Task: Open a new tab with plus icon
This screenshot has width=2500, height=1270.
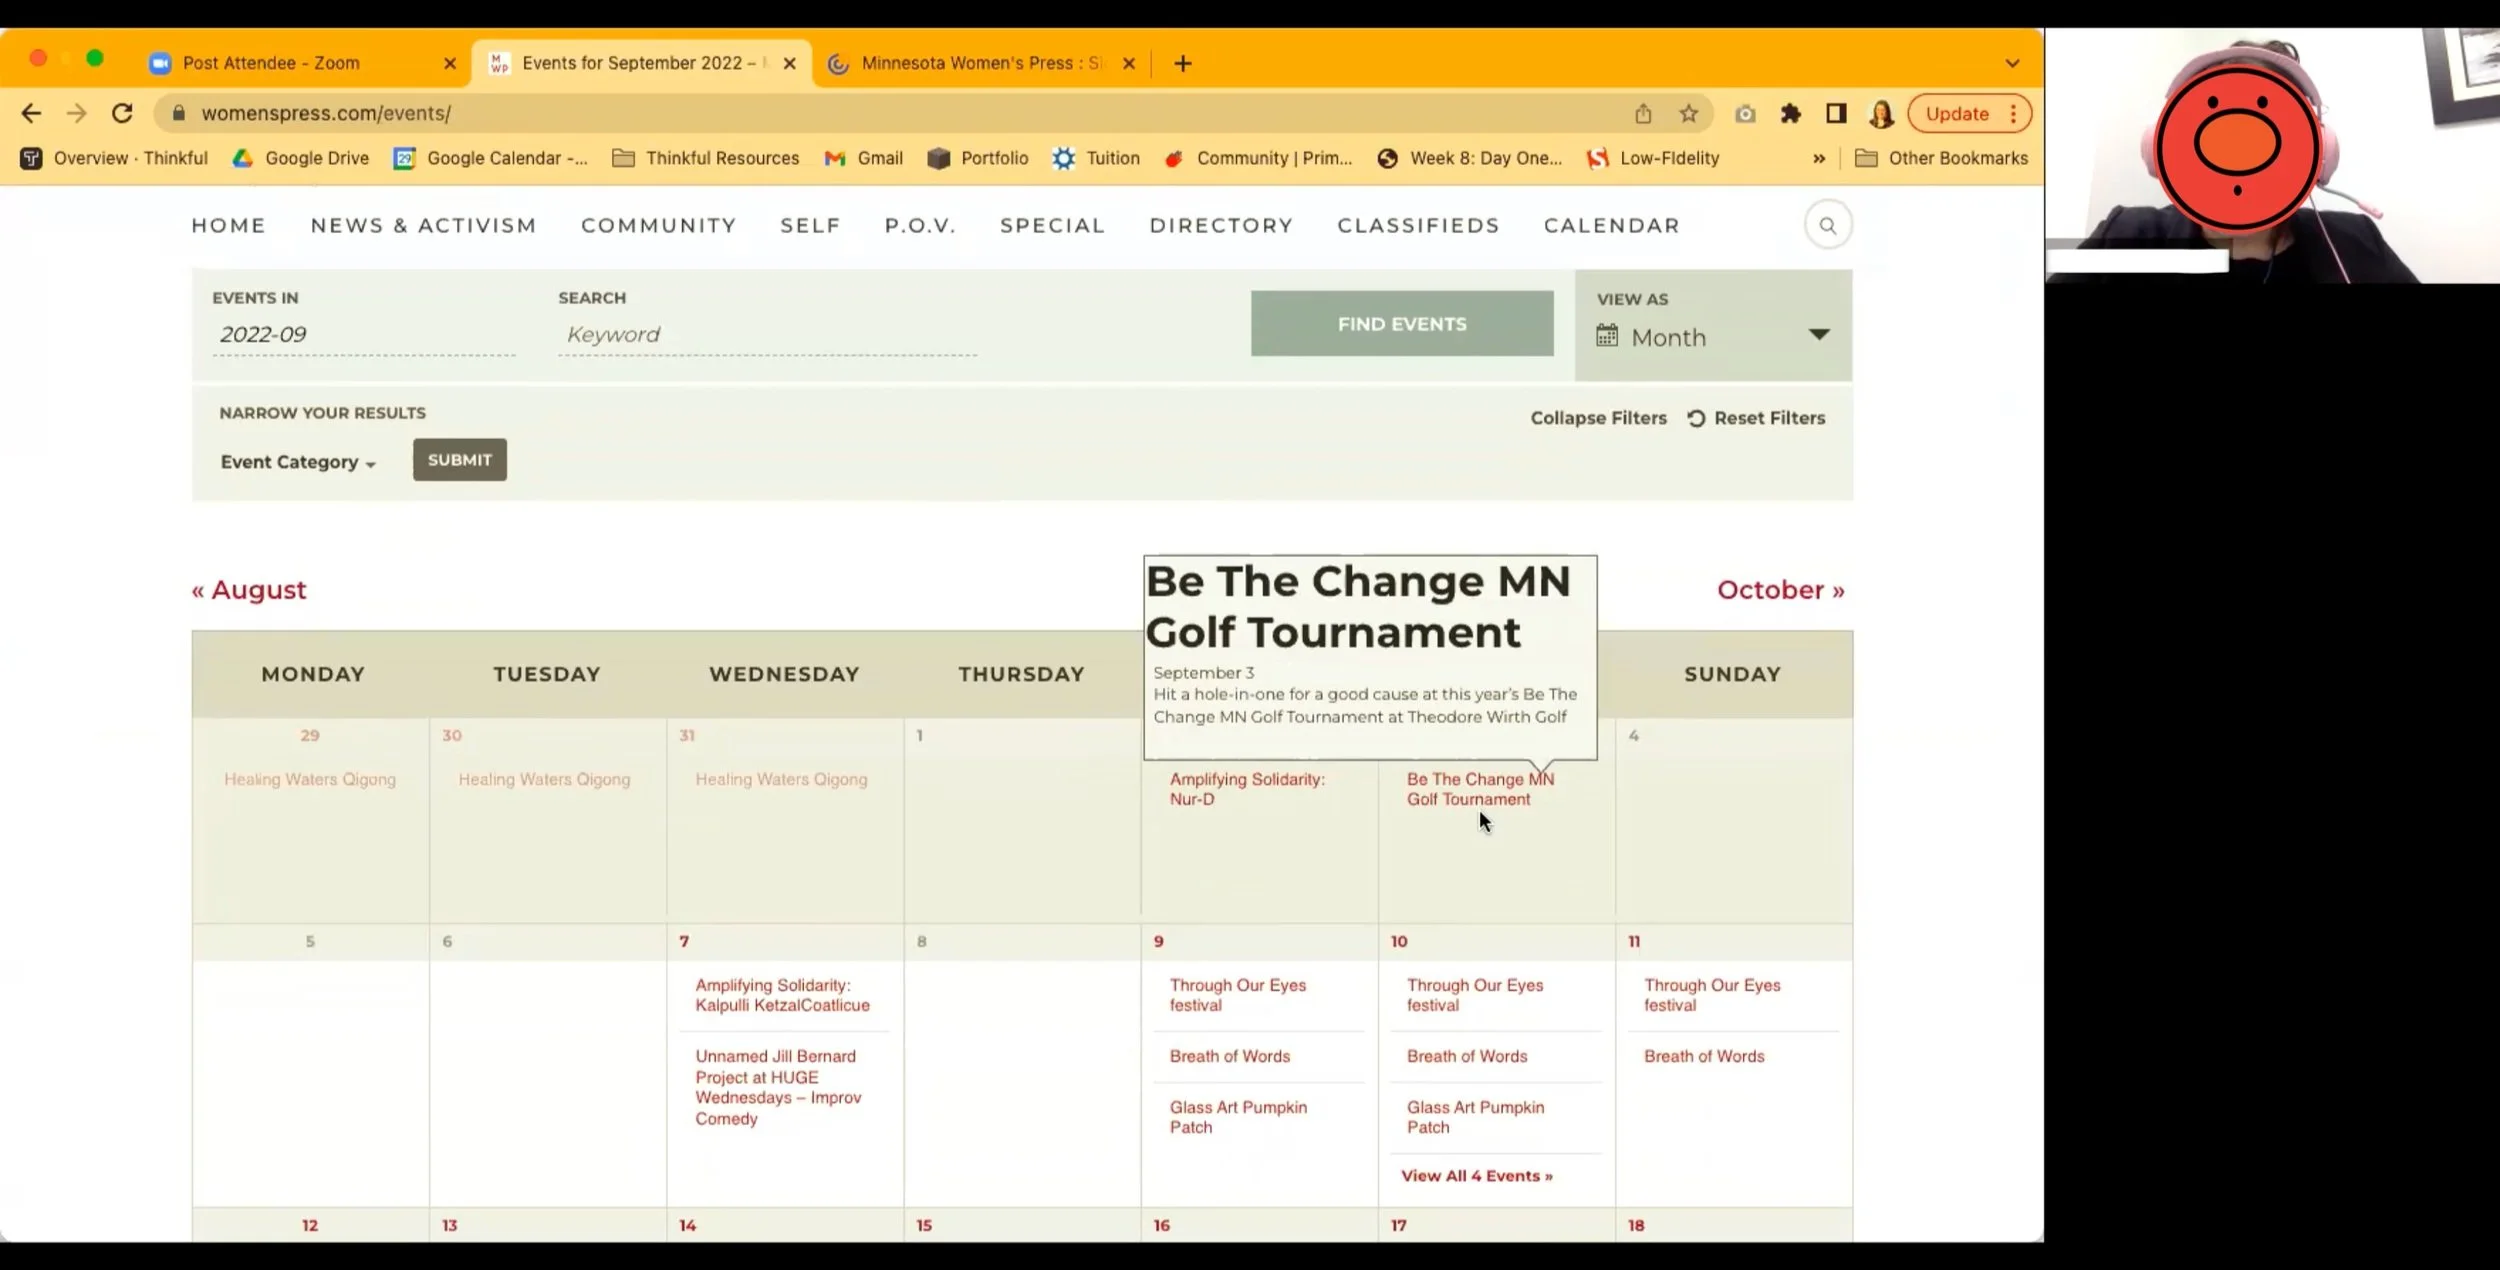Action: (x=1183, y=64)
